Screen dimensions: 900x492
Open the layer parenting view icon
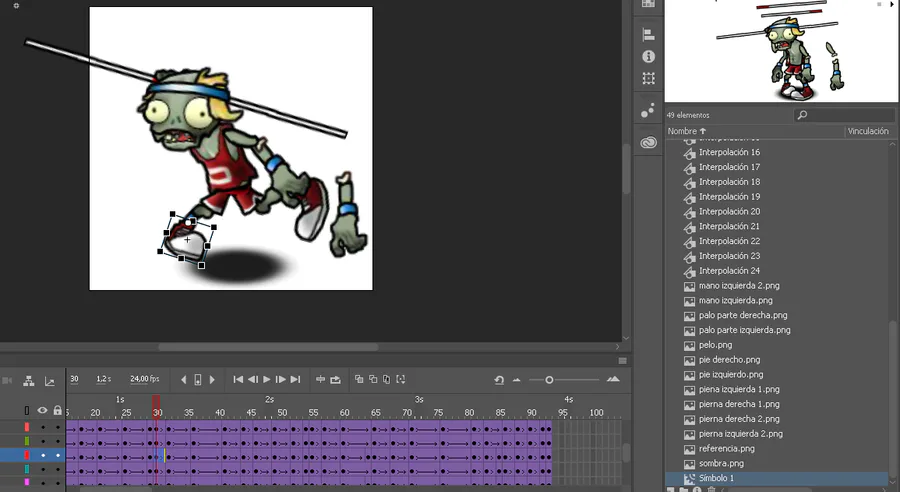pos(29,381)
